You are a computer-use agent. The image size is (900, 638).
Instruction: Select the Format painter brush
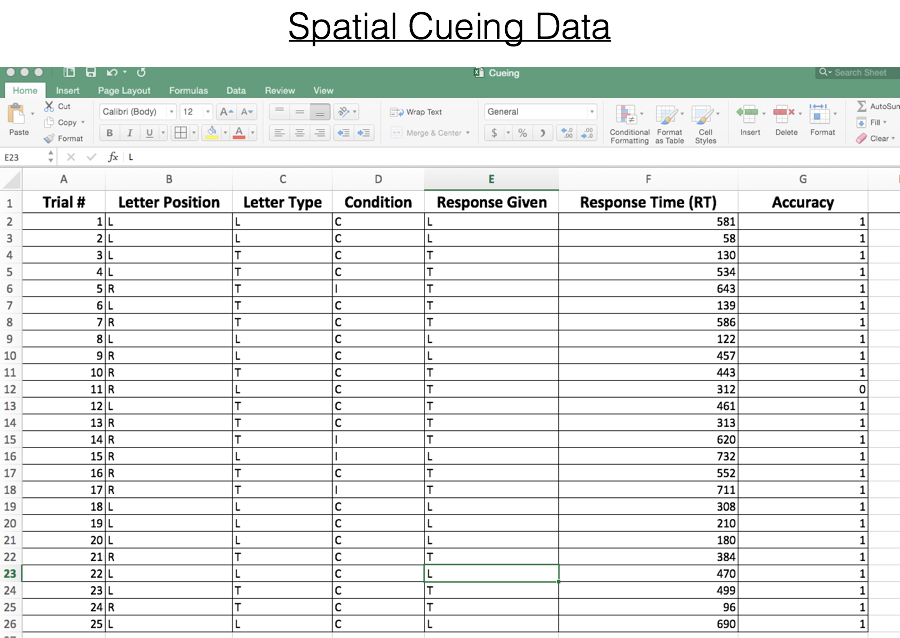(49, 138)
